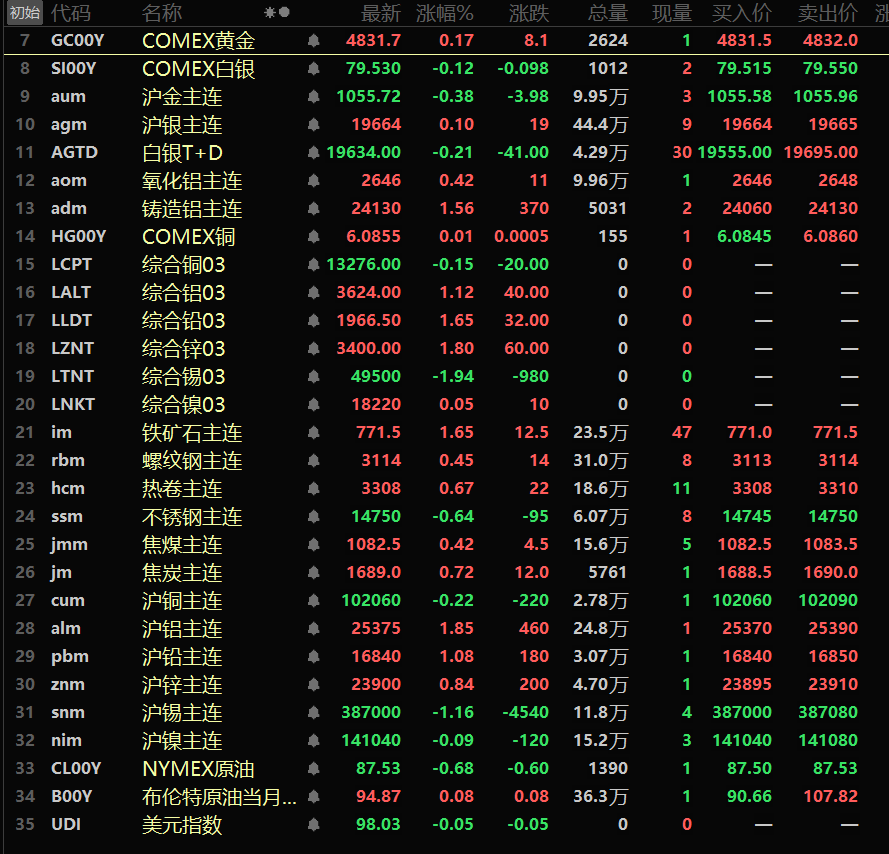Toggle the alert bell on 综合铜03
Image resolution: width=889 pixels, height=854 pixels.
(314, 265)
